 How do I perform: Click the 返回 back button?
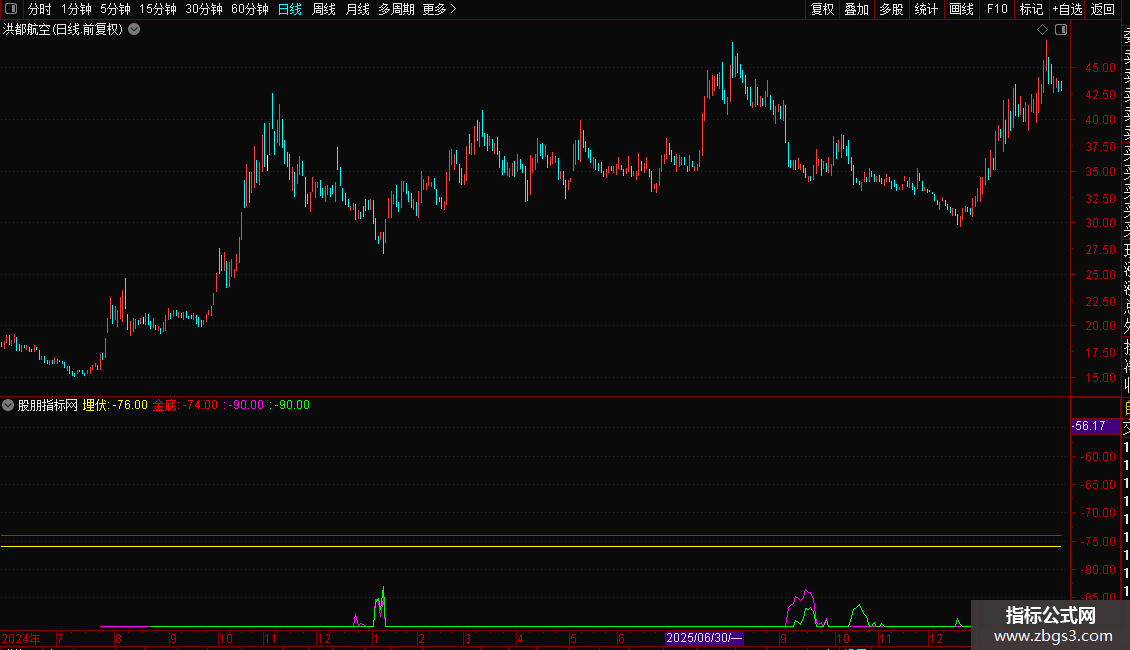tap(1103, 9)
